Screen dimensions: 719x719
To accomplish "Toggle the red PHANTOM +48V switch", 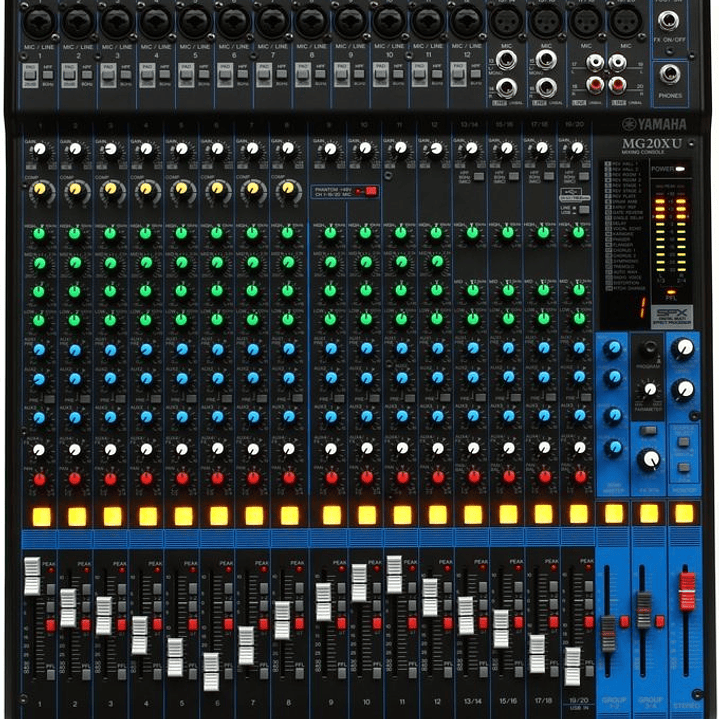I will [370, 190].
